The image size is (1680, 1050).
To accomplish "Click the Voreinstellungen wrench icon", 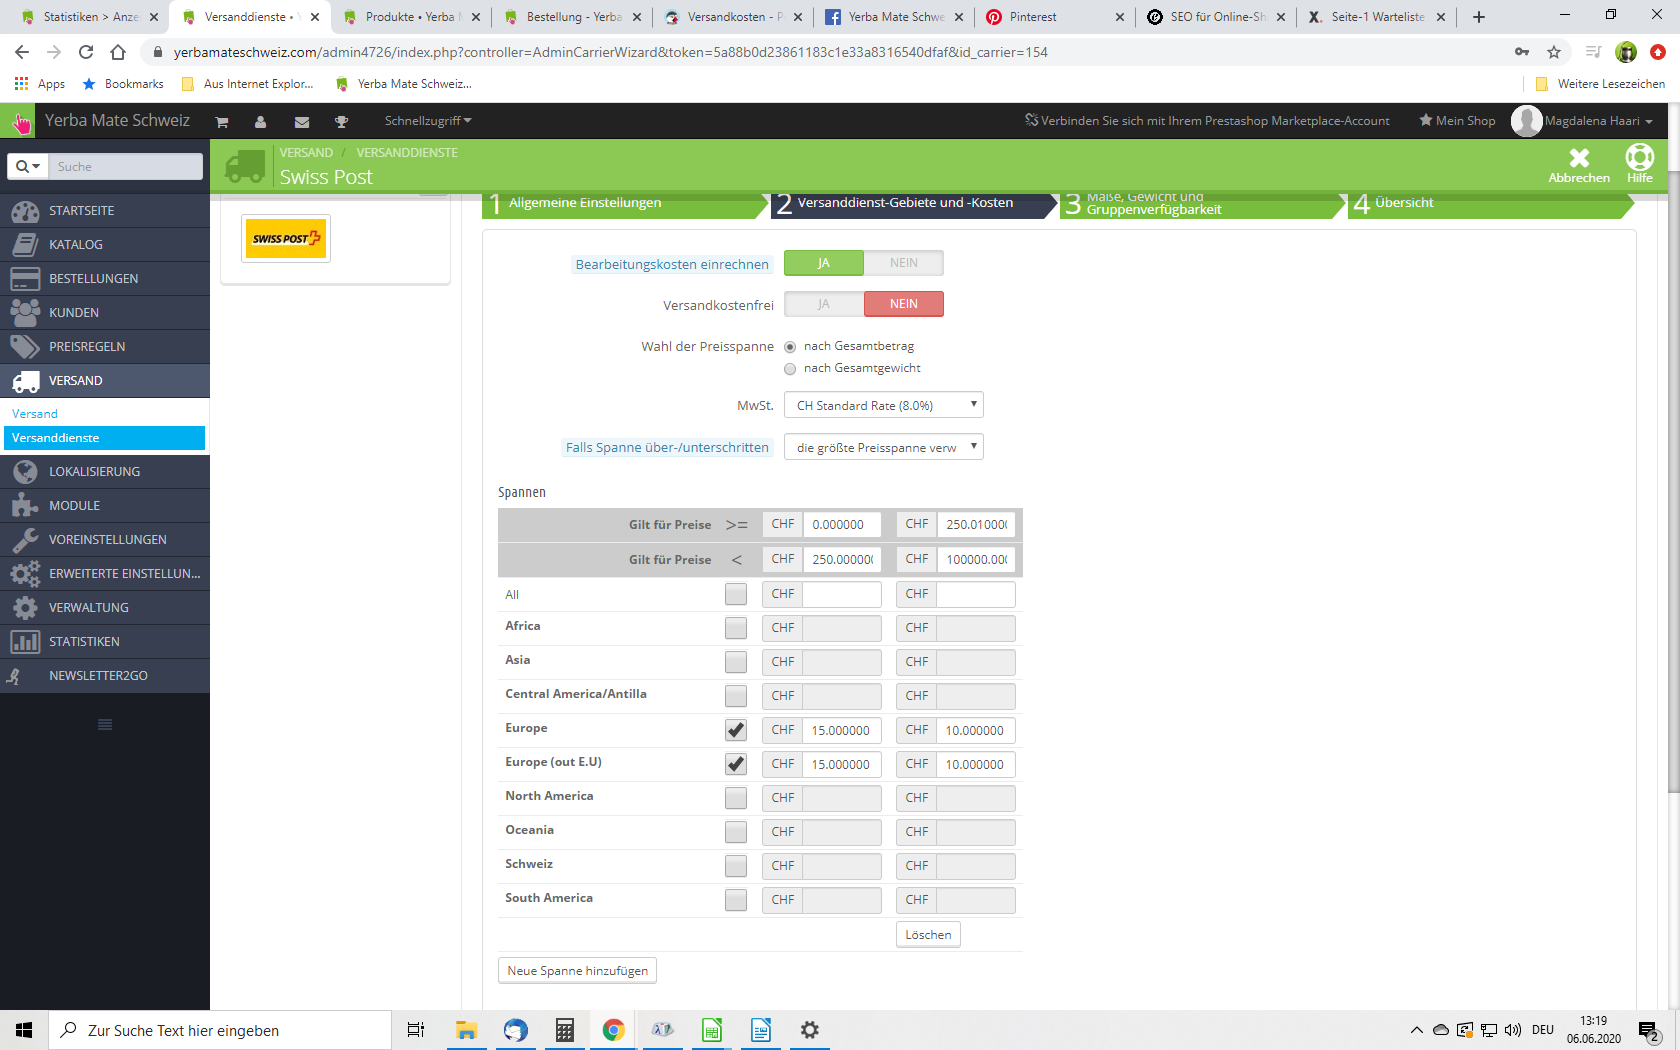I will [x=25, y=540].
